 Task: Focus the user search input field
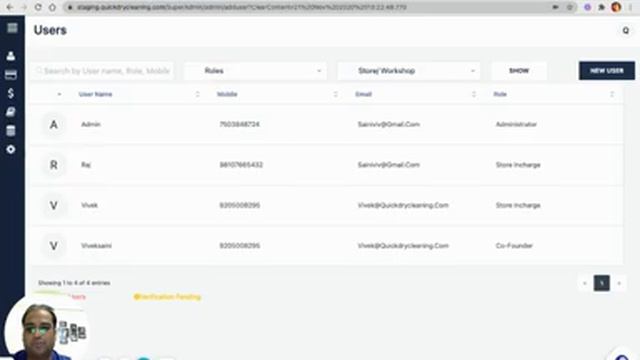(103, 71)
